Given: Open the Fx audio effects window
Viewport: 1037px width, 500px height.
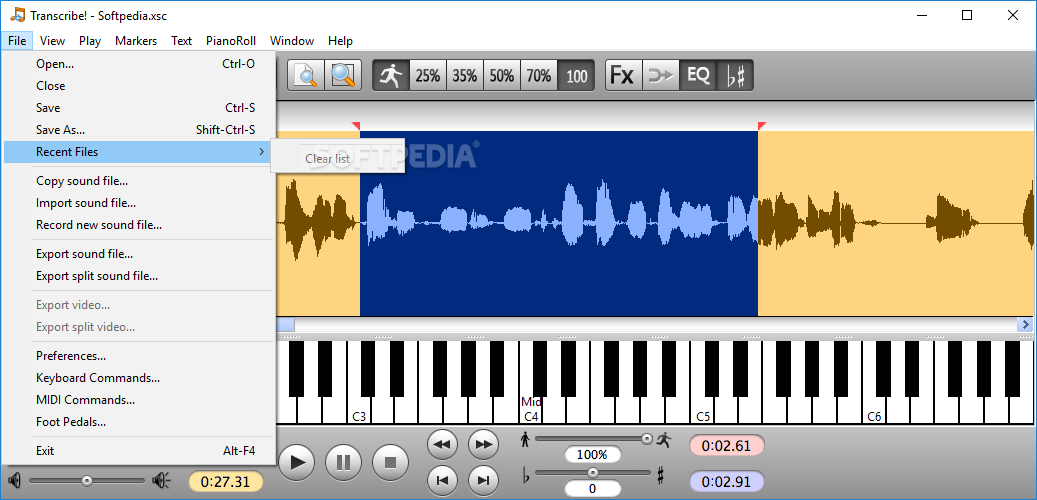Looking at the screenshot, I should click(x=624, y=75).
